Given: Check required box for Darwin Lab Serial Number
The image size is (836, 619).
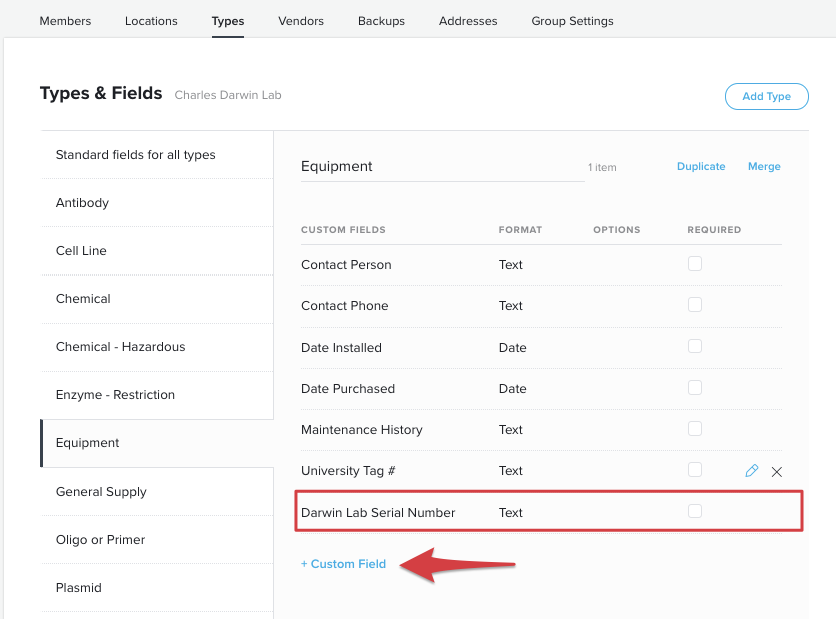Looking at the screenshot, I should [695, 511].
